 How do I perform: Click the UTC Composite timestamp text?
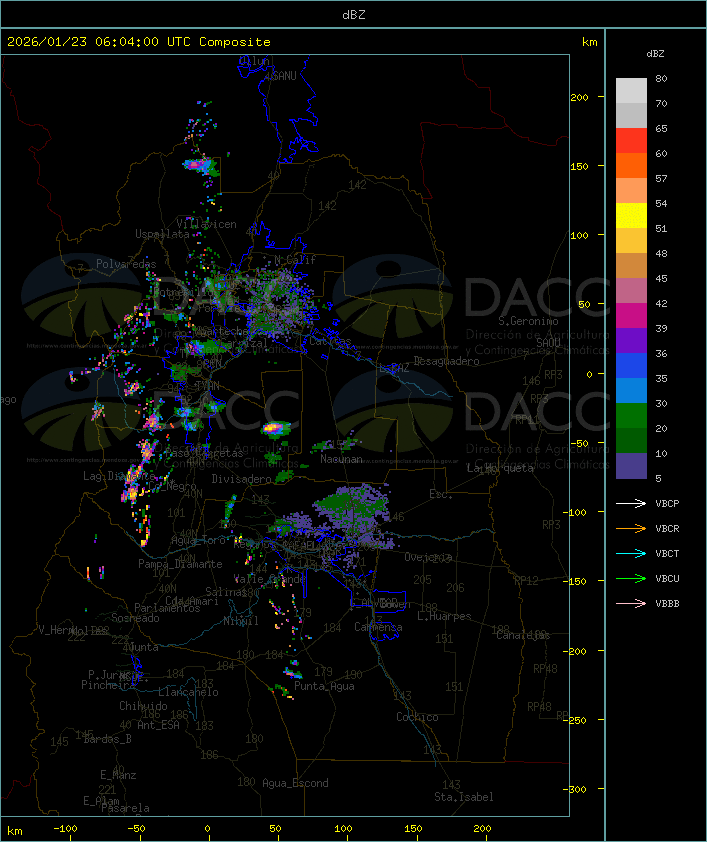[139, 42]
